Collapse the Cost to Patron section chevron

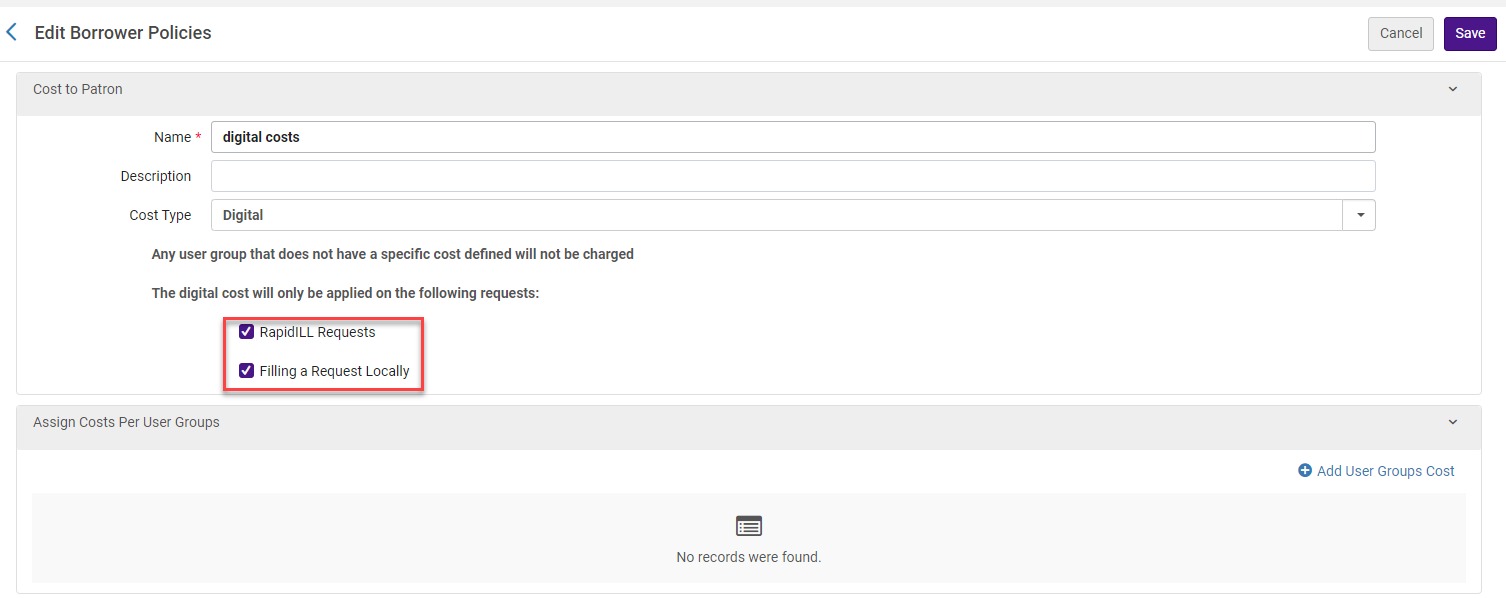[1453, 89]
